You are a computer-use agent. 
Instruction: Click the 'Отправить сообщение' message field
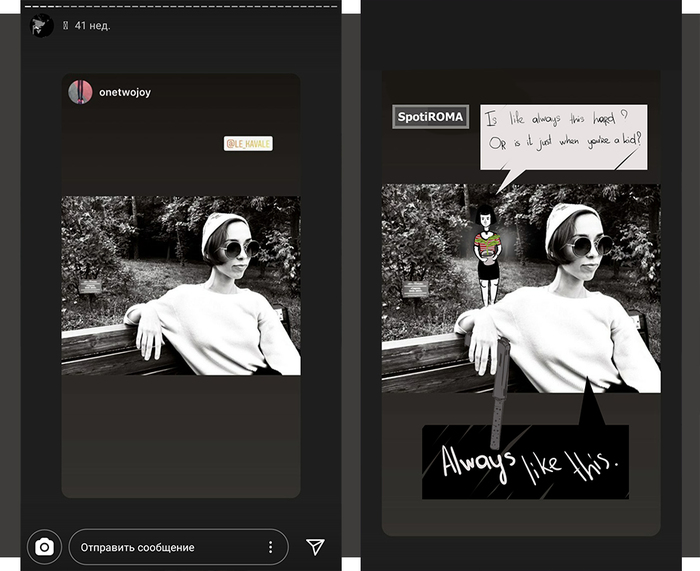coord(160,547)
